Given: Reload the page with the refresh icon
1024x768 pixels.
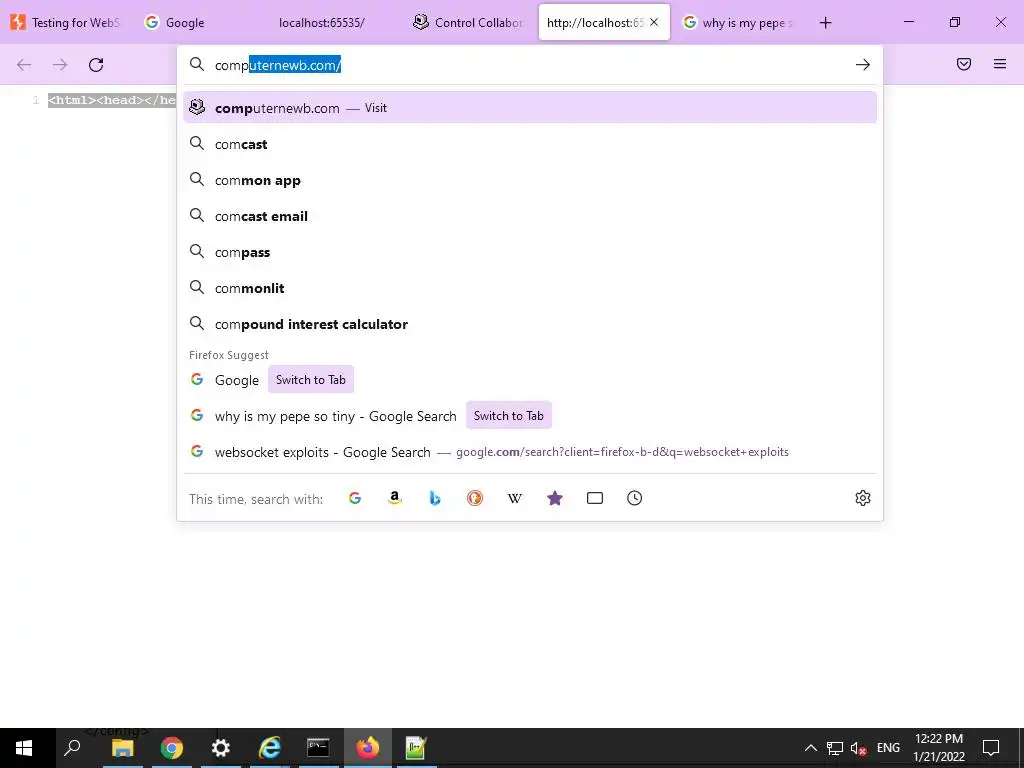Looking at the screenshot, I should (96, 65).
